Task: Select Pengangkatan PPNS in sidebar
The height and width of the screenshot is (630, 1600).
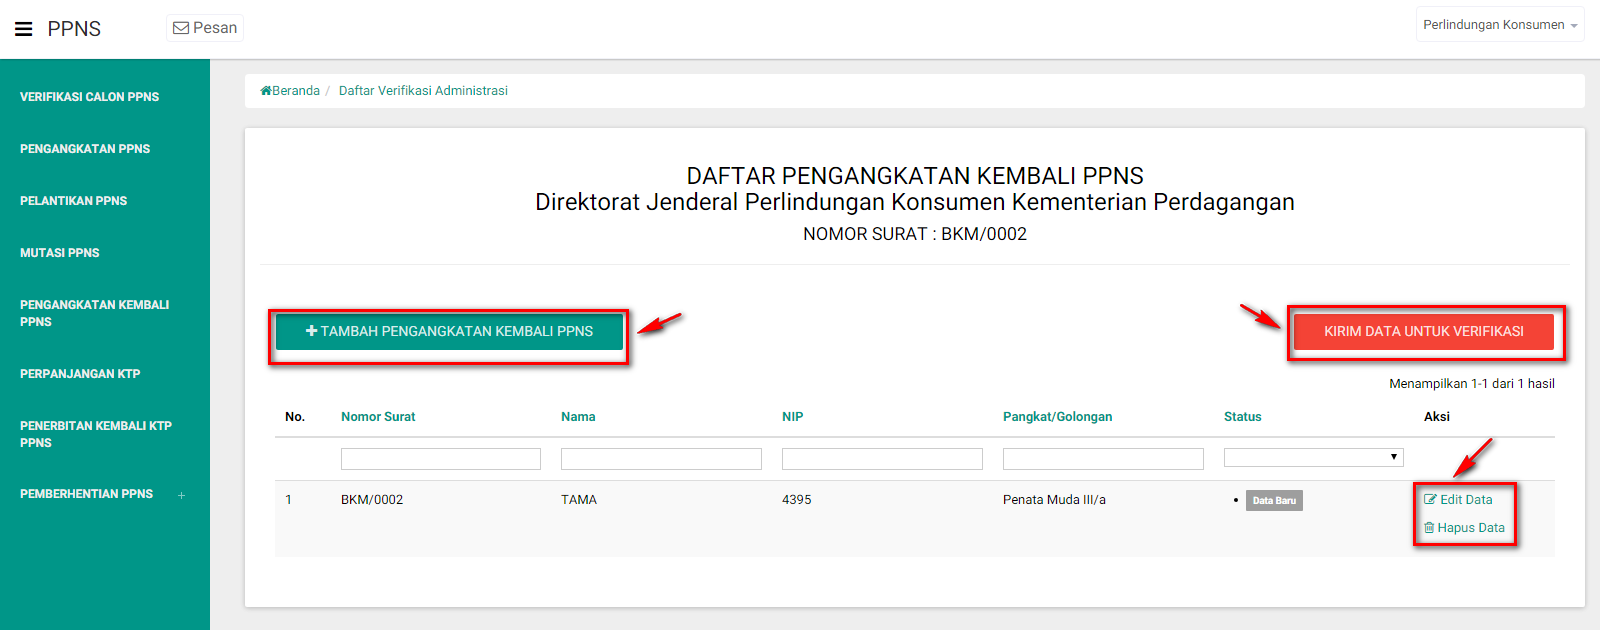Action: click(85, 149)
